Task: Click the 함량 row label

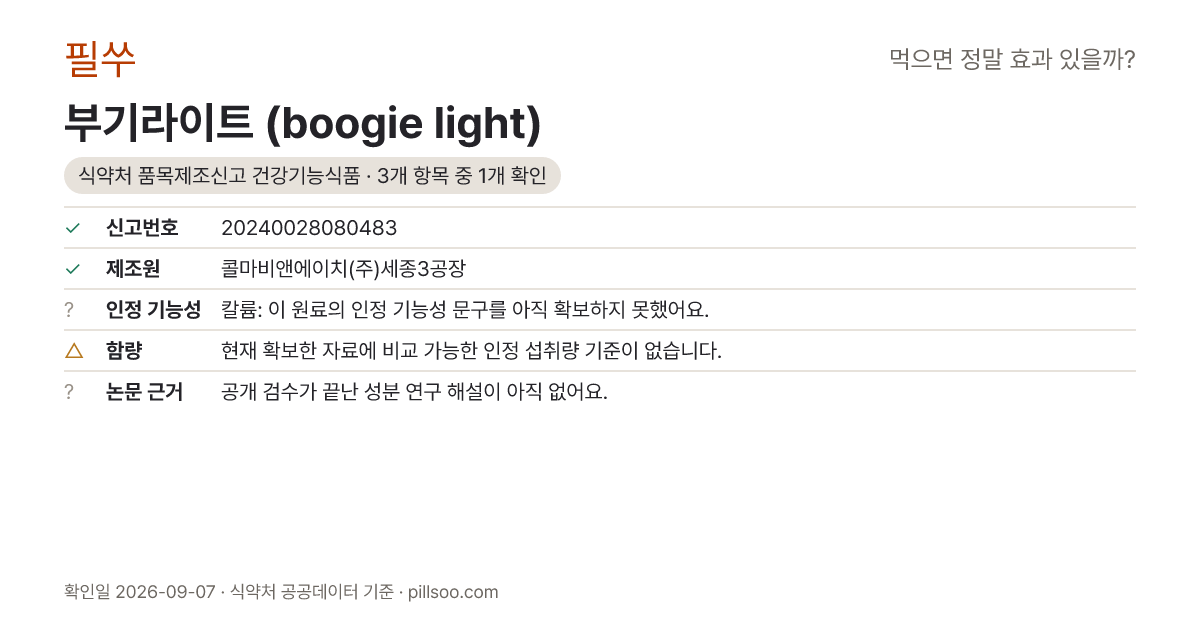Action: tap(124, 351)
